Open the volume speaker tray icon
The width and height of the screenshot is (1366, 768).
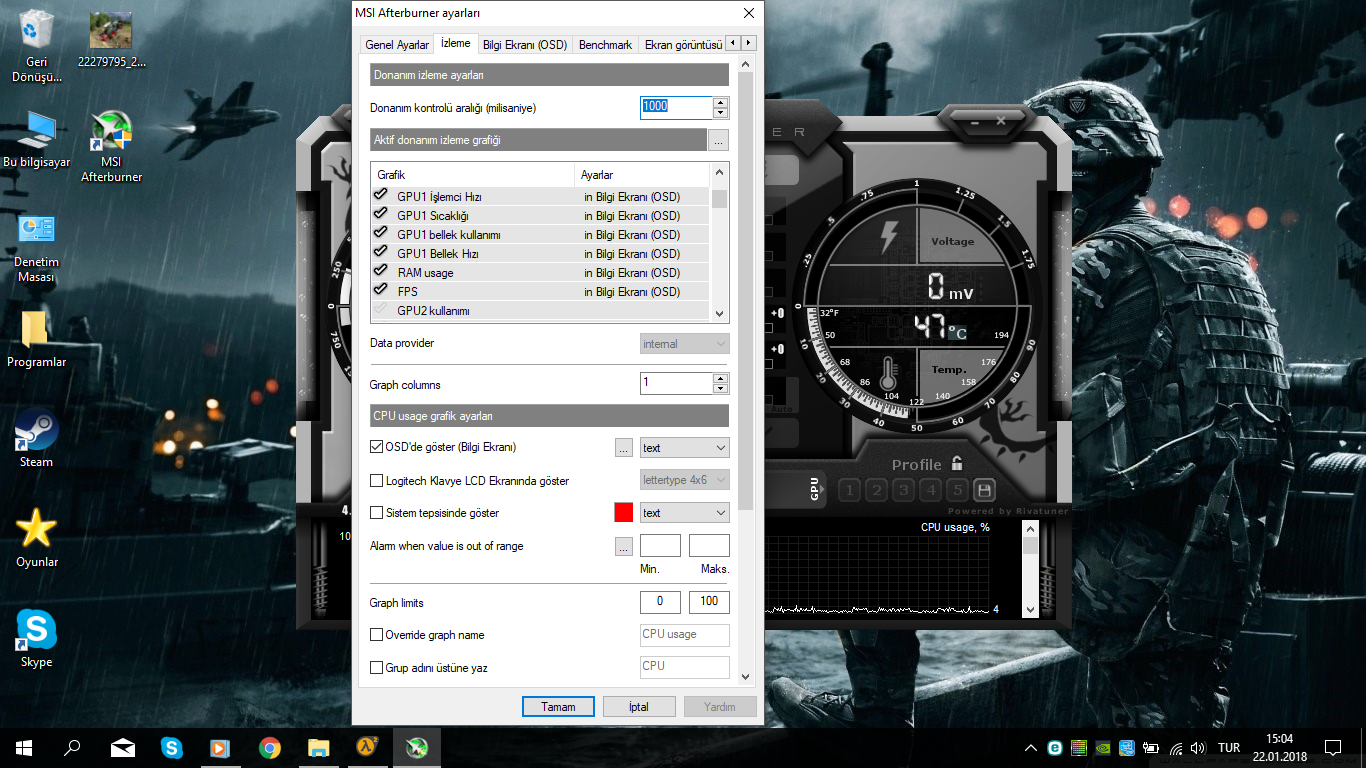coord(1198,748)
